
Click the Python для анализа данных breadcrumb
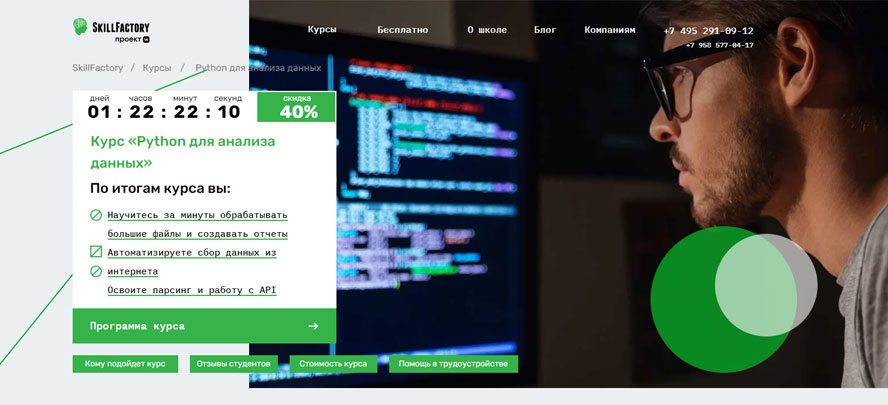pyautogui.click(x=258, y=68)
